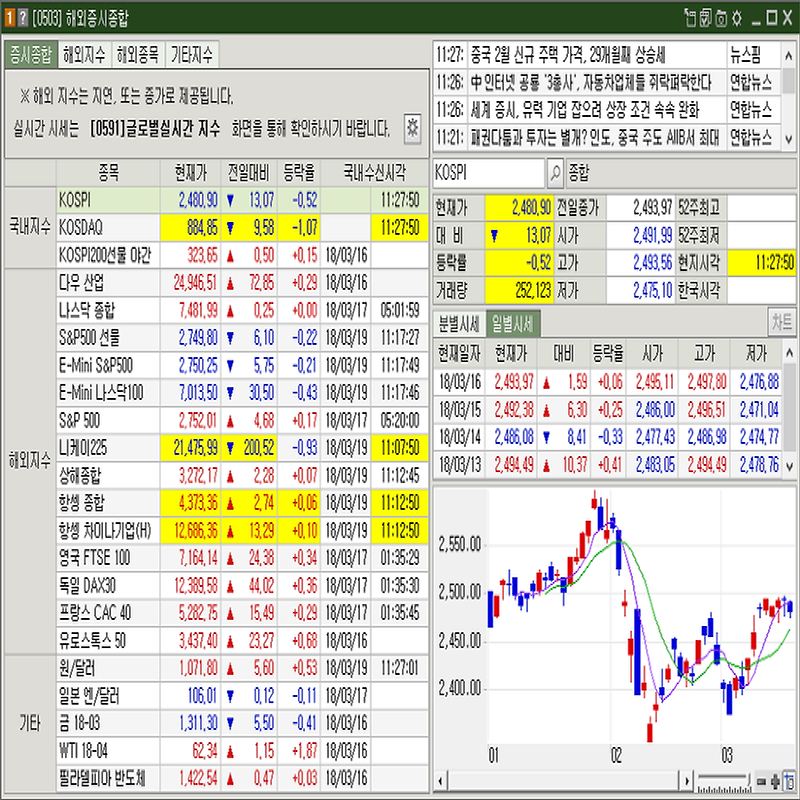
Task: Select the 분별시세 tab
Action: pyautogui.click(x=457, y=323)
